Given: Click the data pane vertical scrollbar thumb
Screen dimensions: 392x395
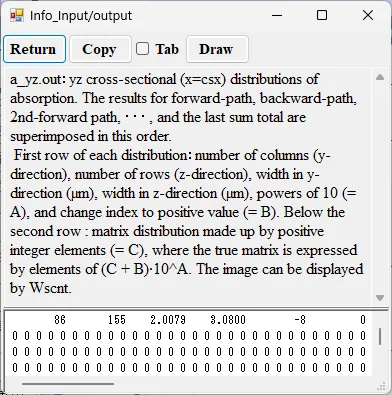Looking at the screenshot, I should pyautogui.click(x=380, y=337).
